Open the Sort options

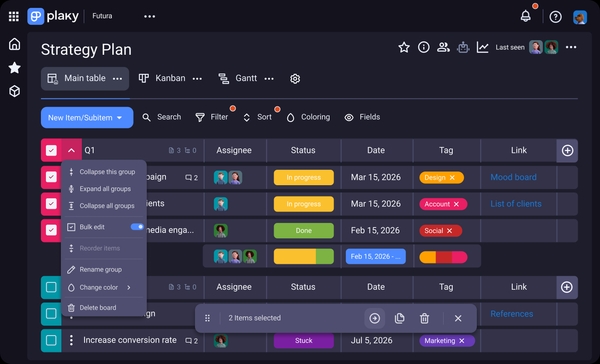click(258, 117)
